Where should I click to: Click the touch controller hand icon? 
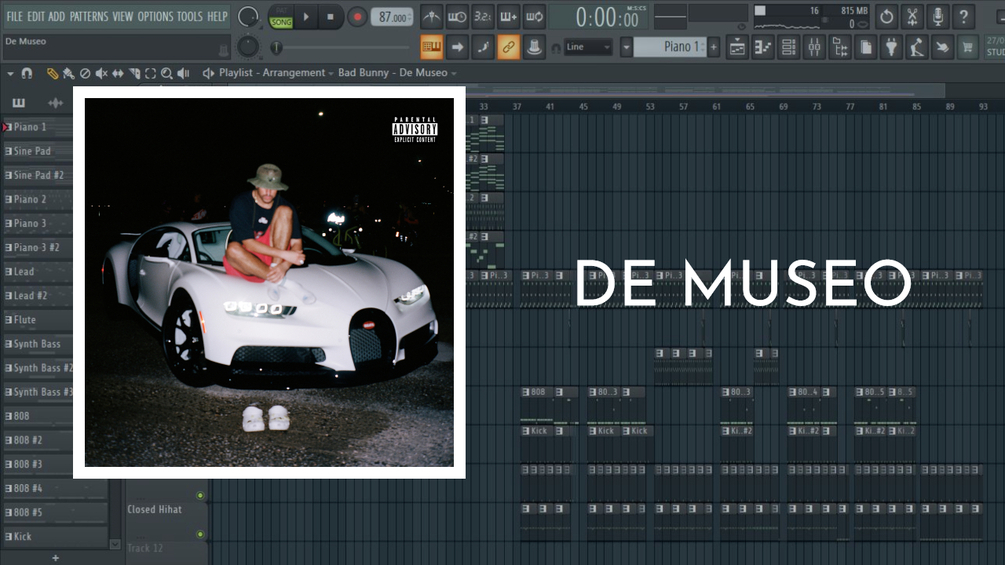point(942,47)
